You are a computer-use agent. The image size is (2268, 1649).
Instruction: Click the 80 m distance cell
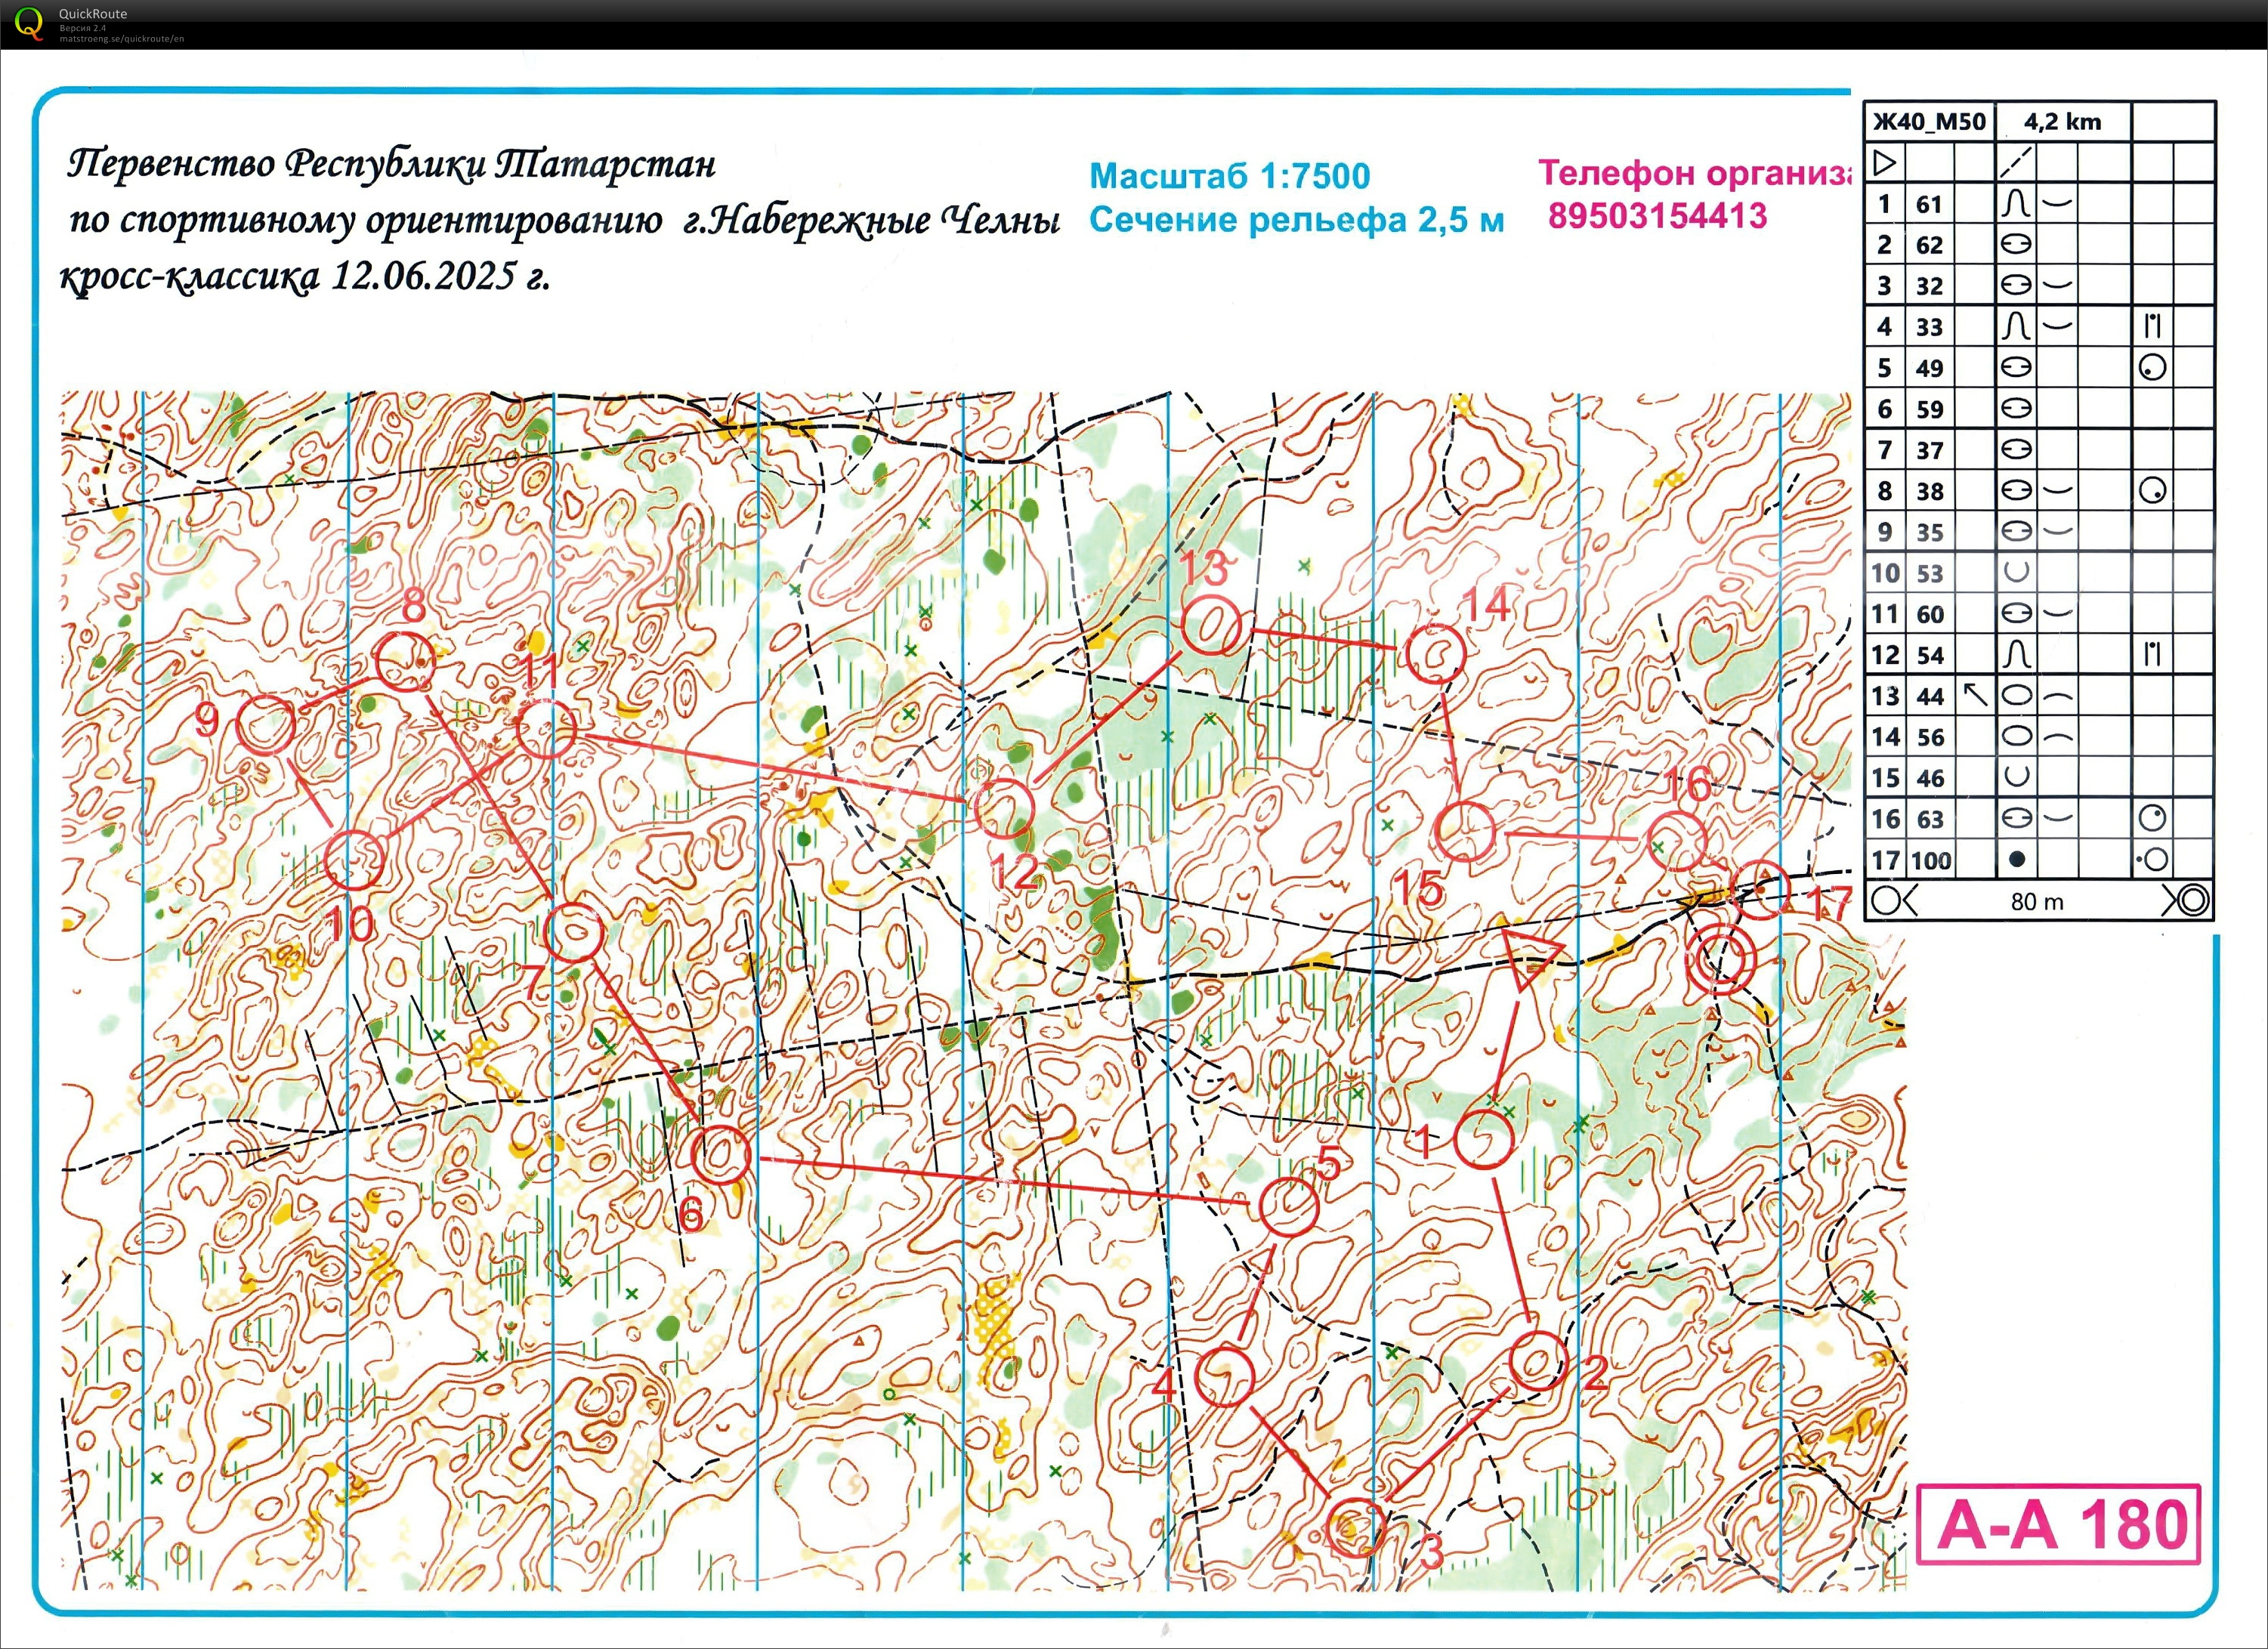(x=2037, y=901)
